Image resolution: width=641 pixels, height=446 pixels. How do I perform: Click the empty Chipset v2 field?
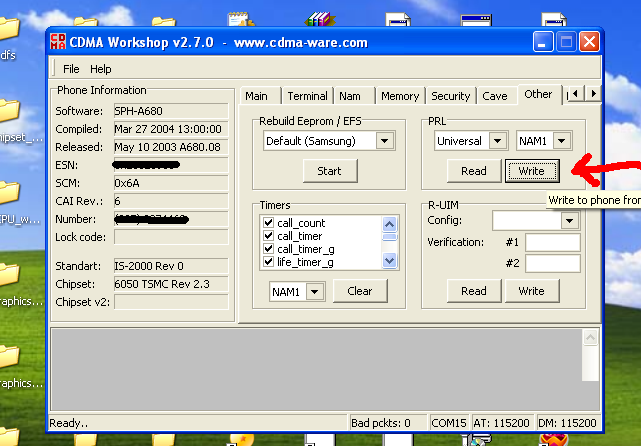tap(171, 302)
